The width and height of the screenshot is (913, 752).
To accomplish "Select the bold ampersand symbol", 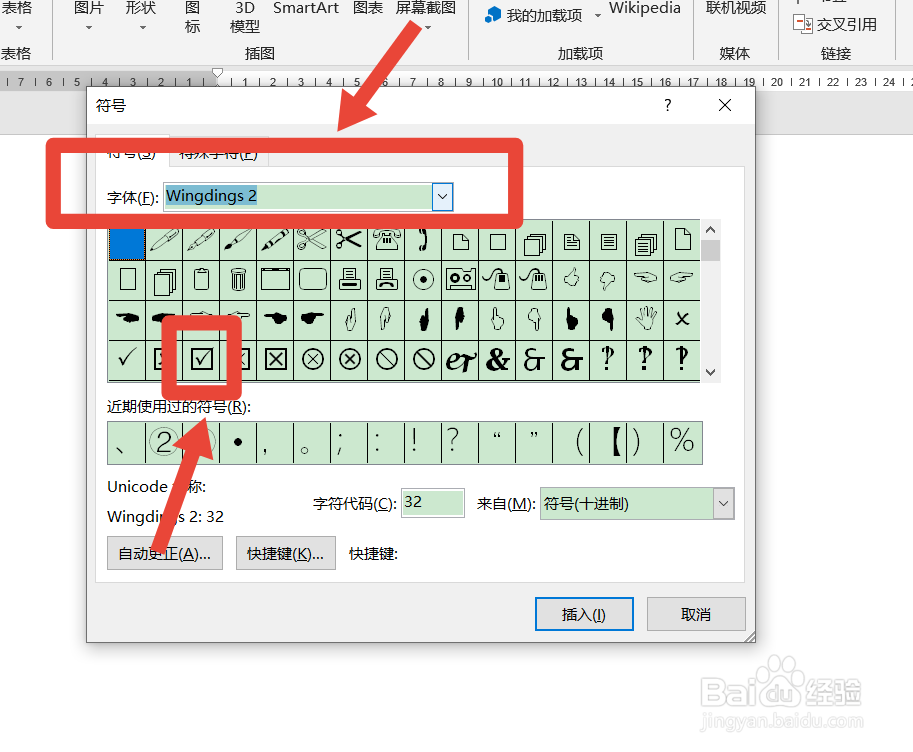I will (x=497, y=359).
